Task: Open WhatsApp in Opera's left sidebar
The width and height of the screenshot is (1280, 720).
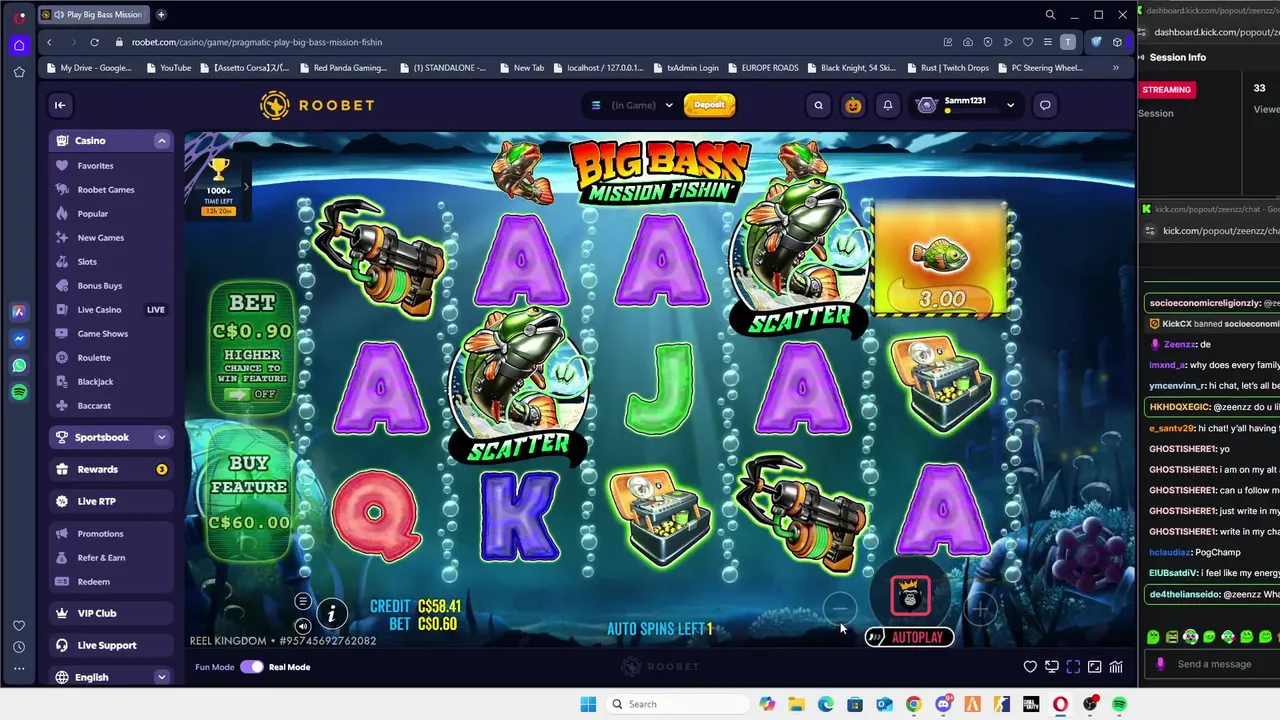Action: [19, 366]
